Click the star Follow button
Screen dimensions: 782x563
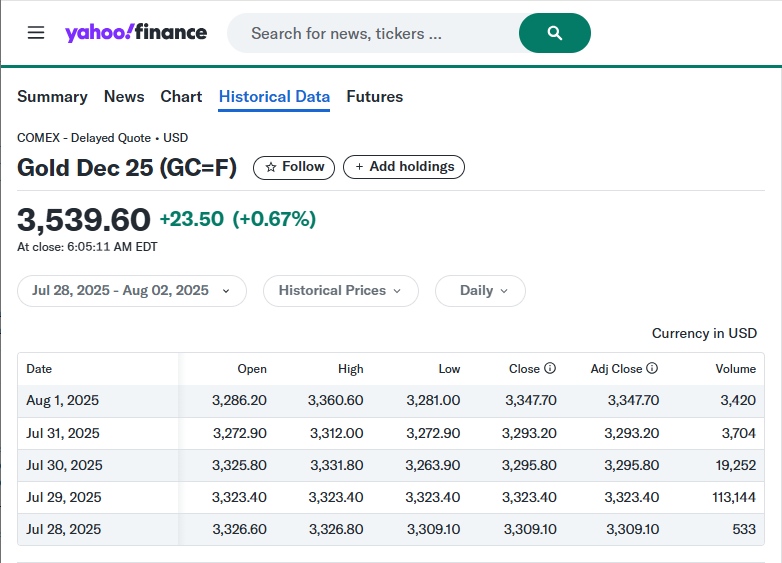[x=294, y=167]
